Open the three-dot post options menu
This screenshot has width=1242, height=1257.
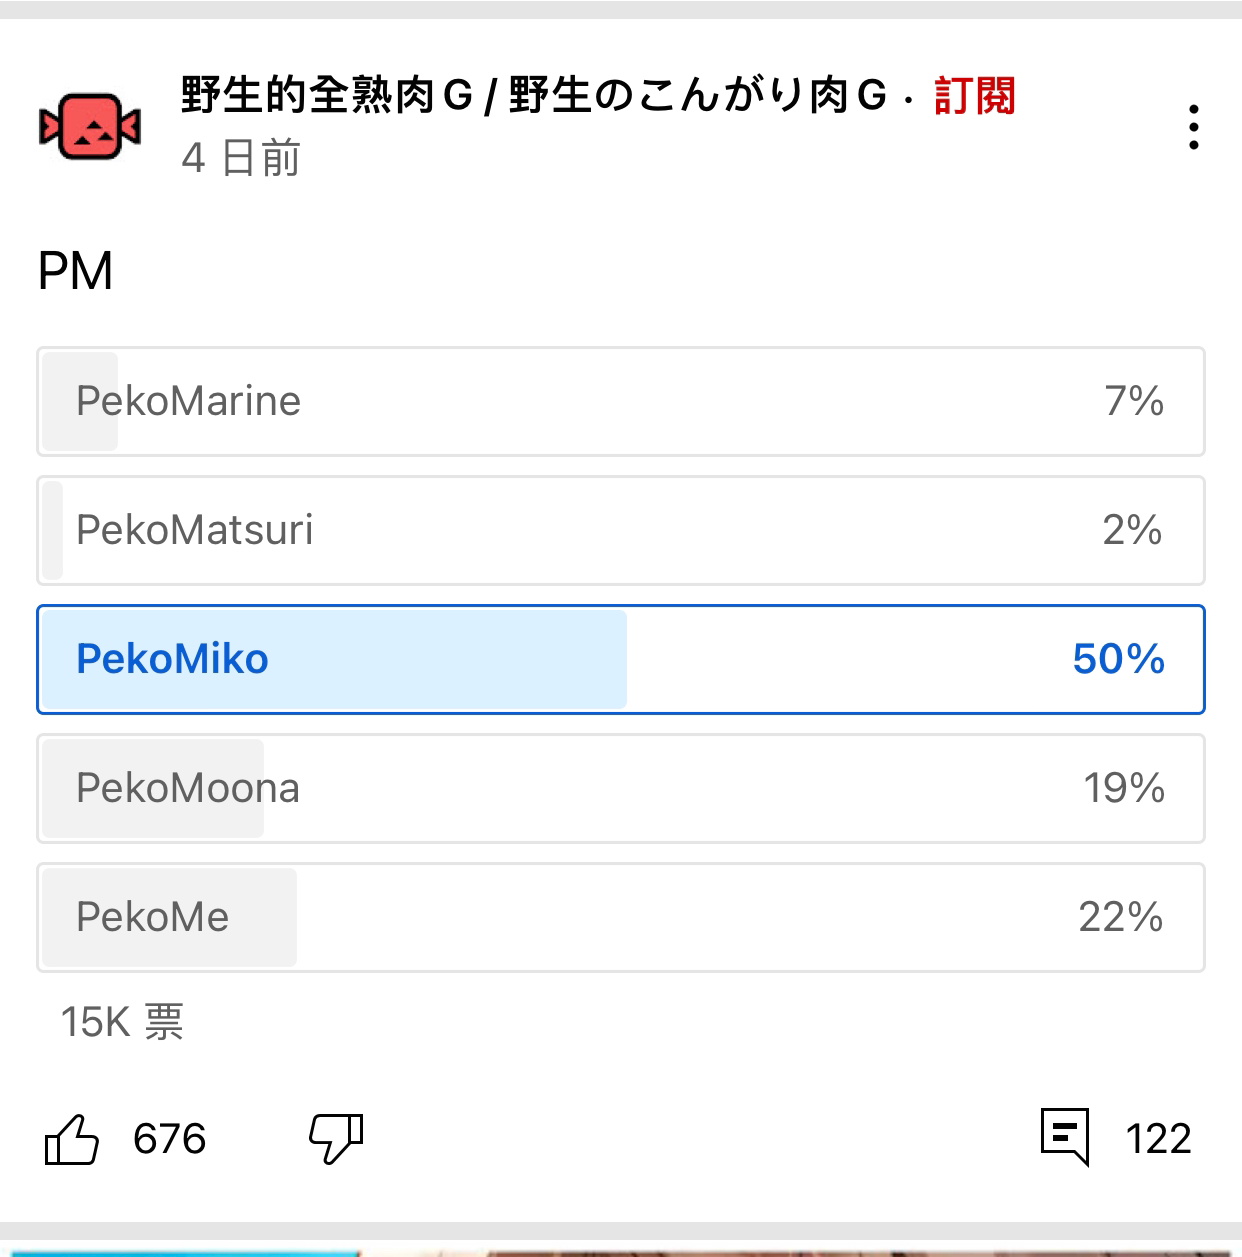point(1193,128)
